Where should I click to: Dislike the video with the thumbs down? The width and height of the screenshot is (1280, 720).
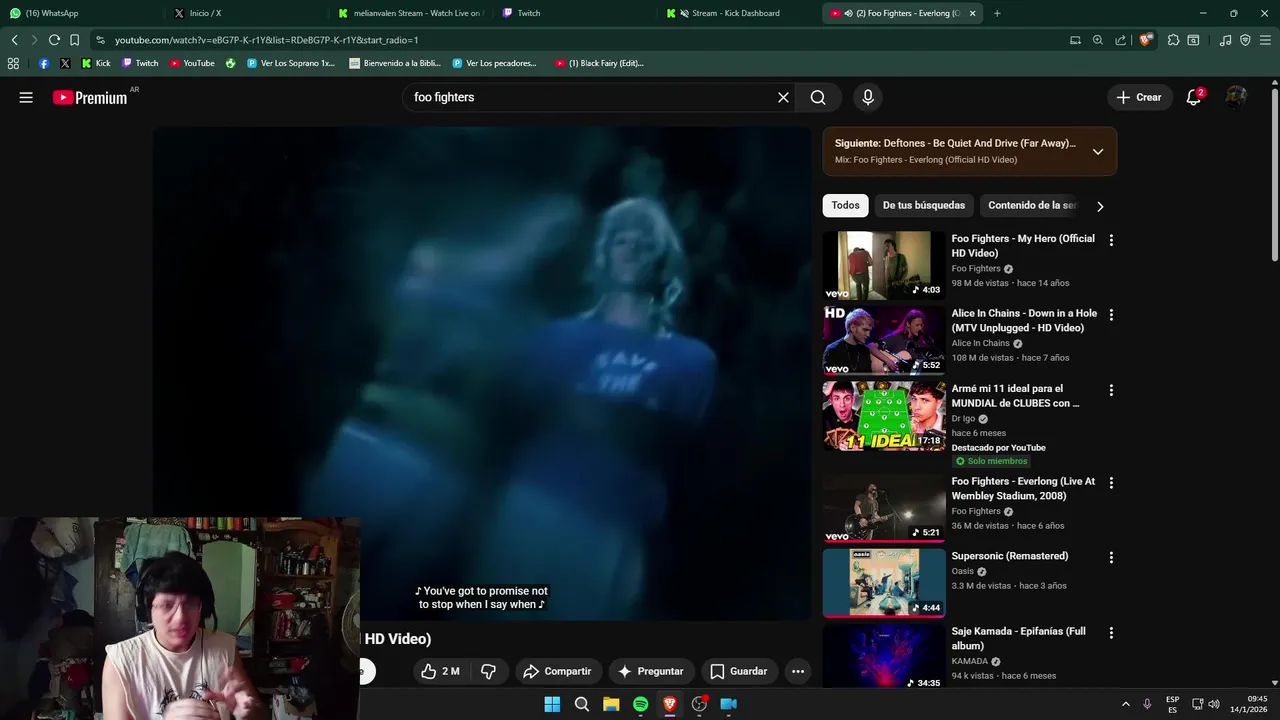pos(488,671)
